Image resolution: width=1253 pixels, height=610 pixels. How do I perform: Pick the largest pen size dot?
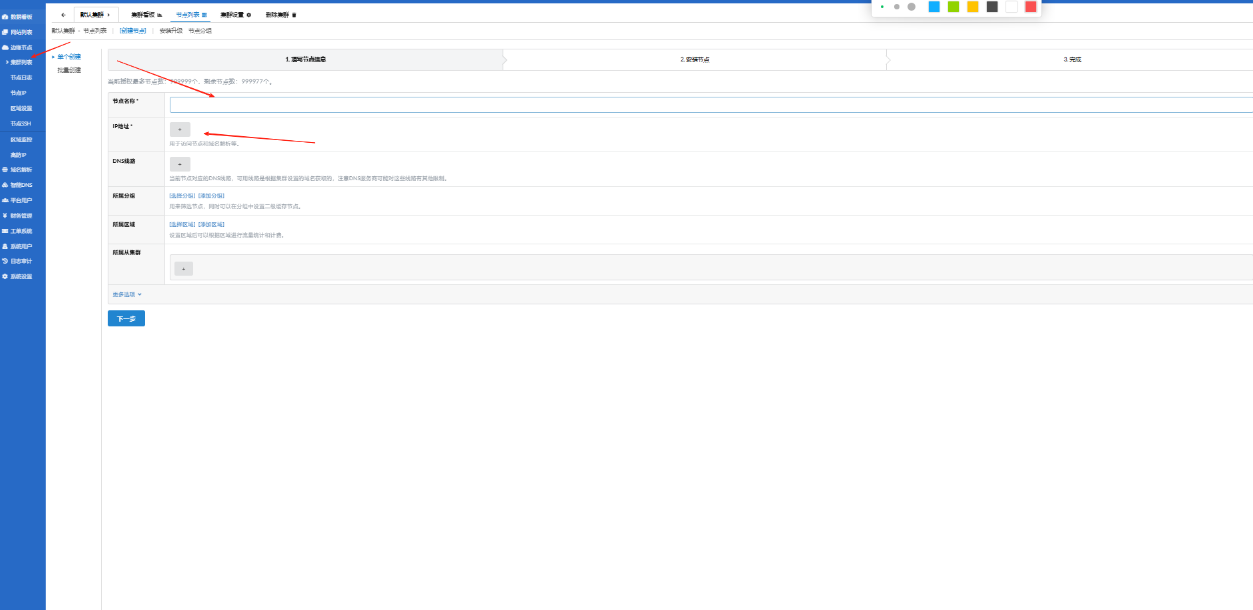click(x=911, y=6)
